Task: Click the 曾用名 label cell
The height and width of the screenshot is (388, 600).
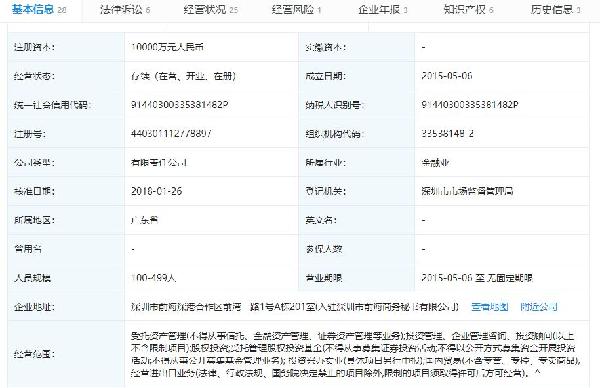Action: 66,249
